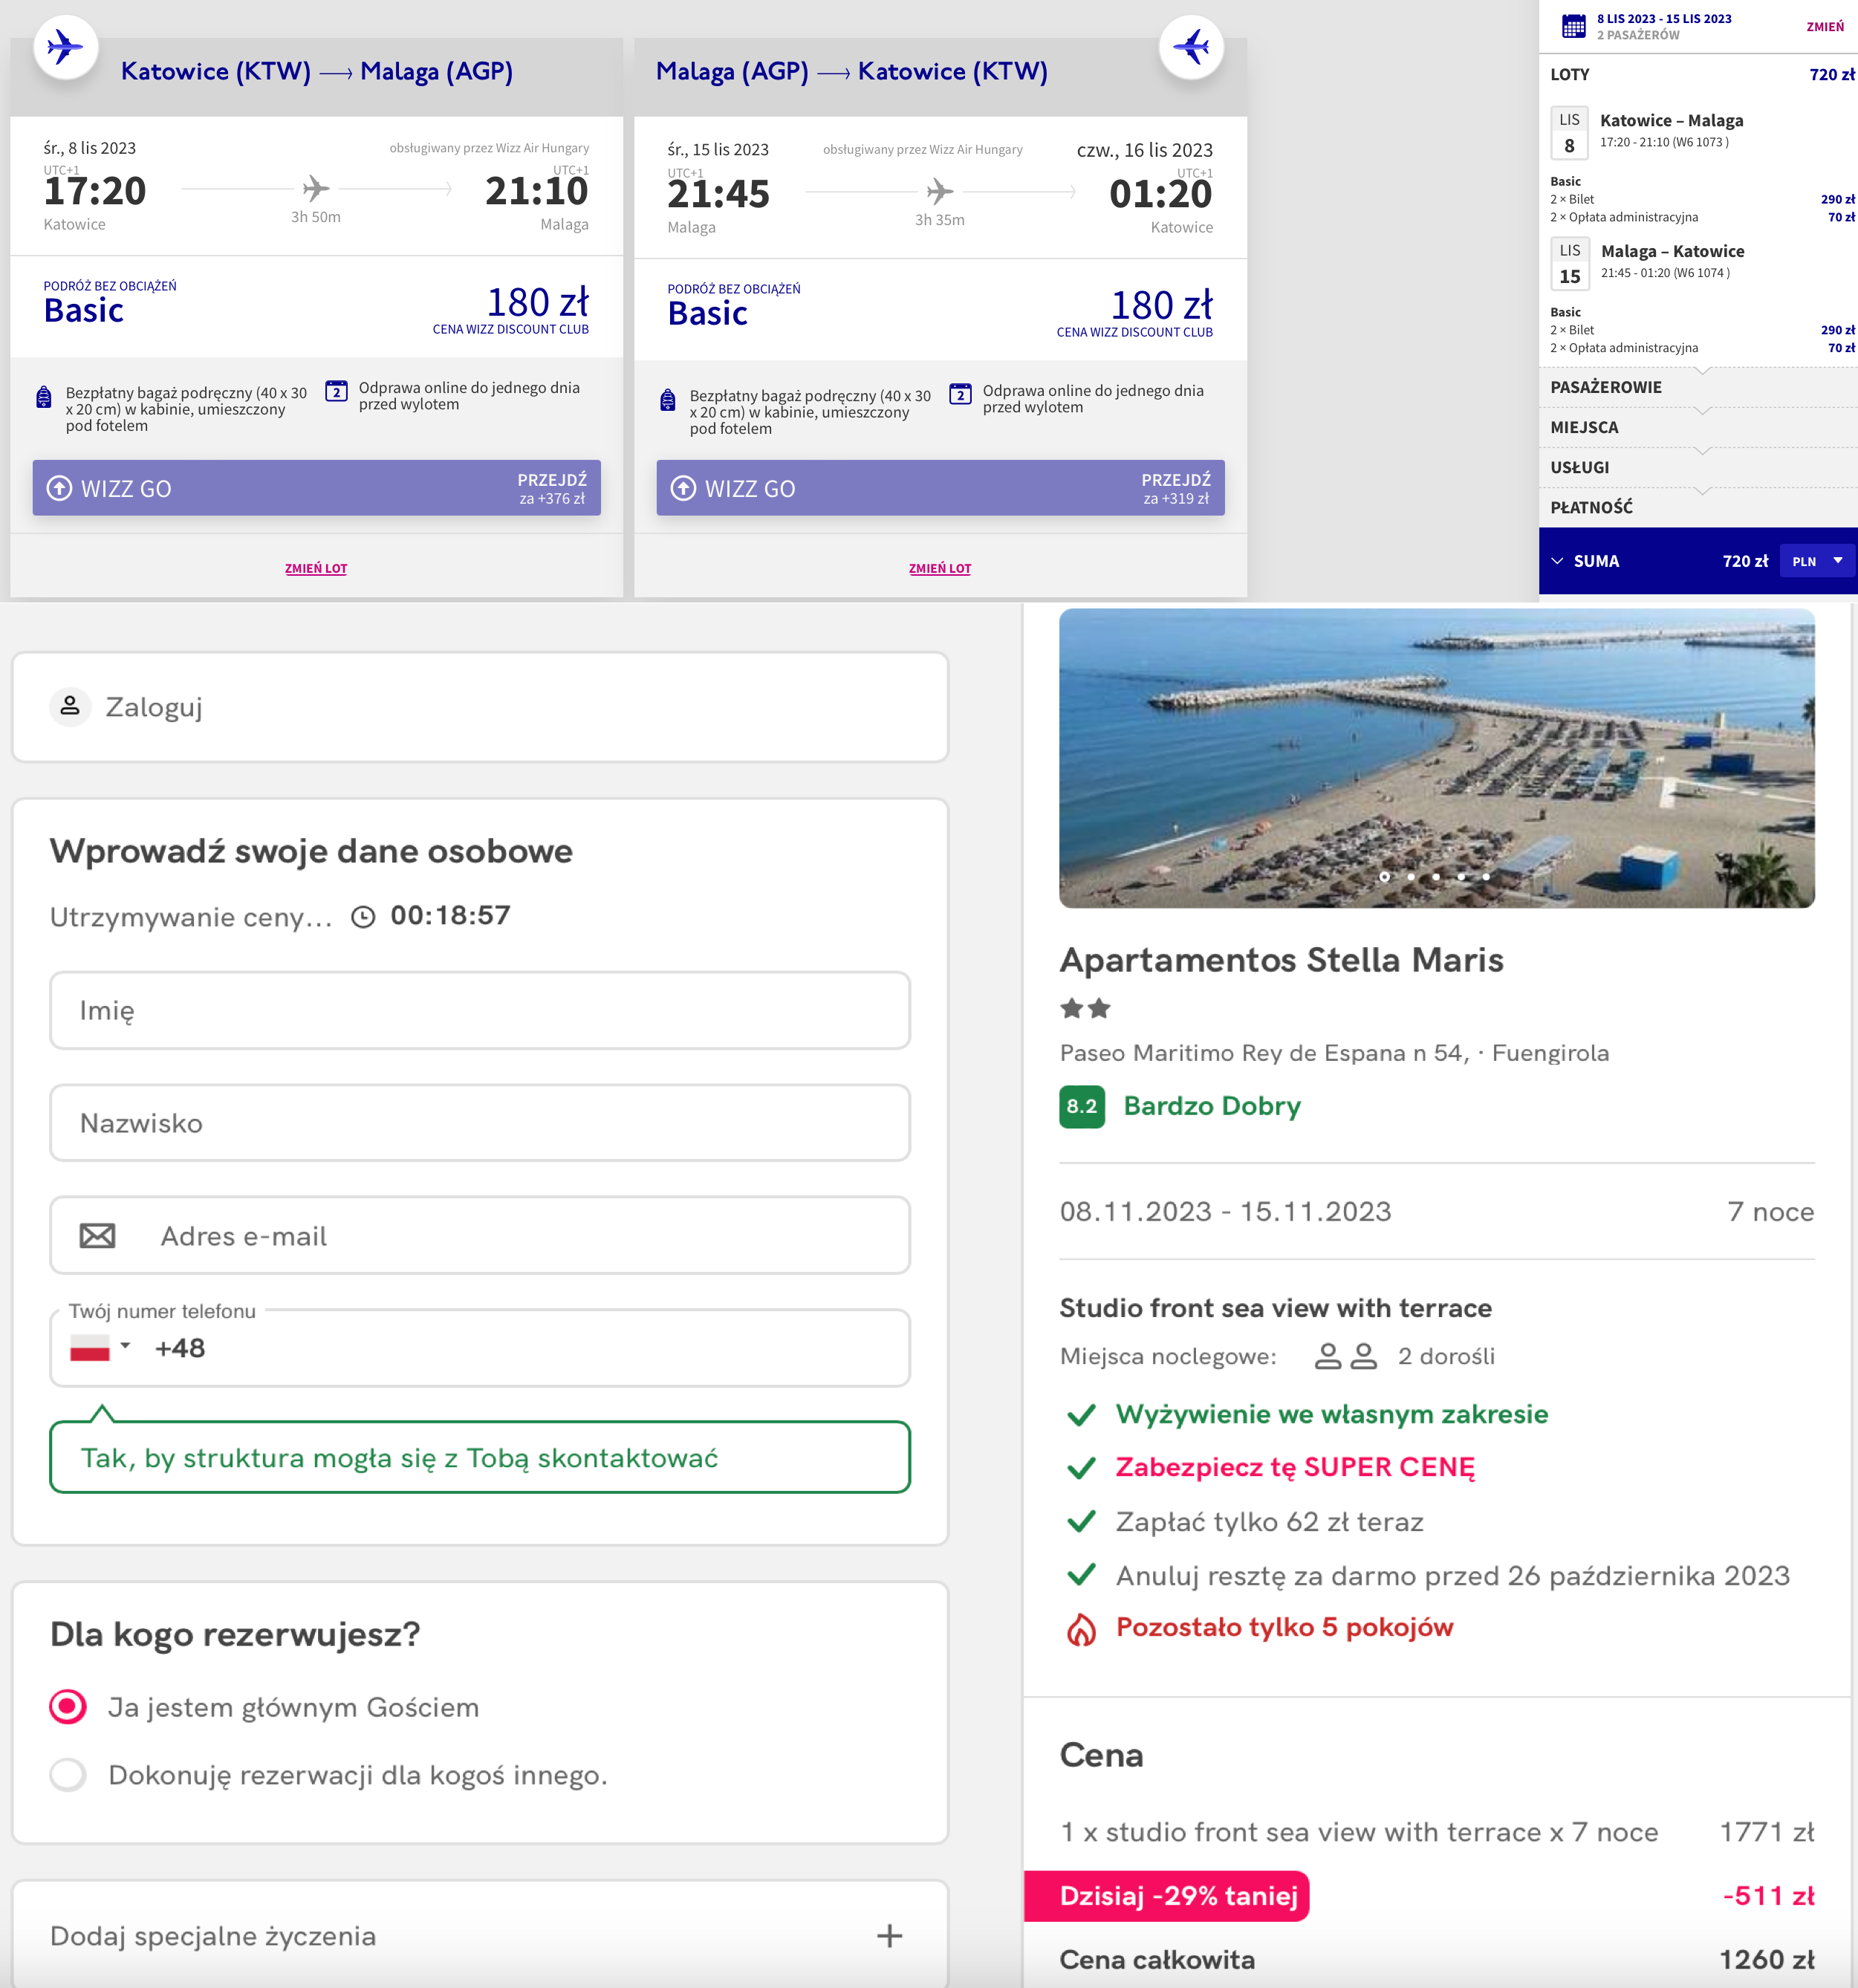Click the user icon beside Zaloguj

(70, 706)
